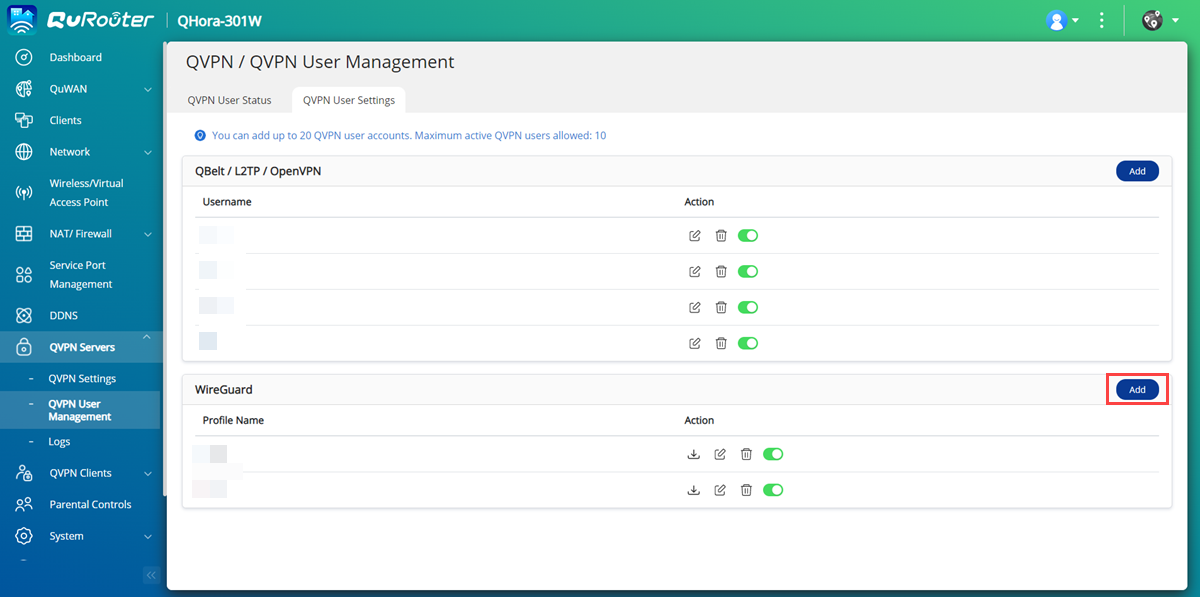The image size is (1200, 597).
Task: Collapse the QVPN Servers submenu chevron
Action: [148, 338]
